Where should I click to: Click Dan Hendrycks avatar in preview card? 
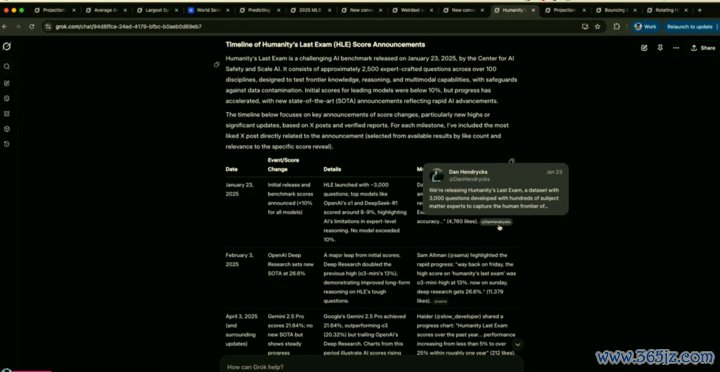pyautogui.click(x=437, y=175)
